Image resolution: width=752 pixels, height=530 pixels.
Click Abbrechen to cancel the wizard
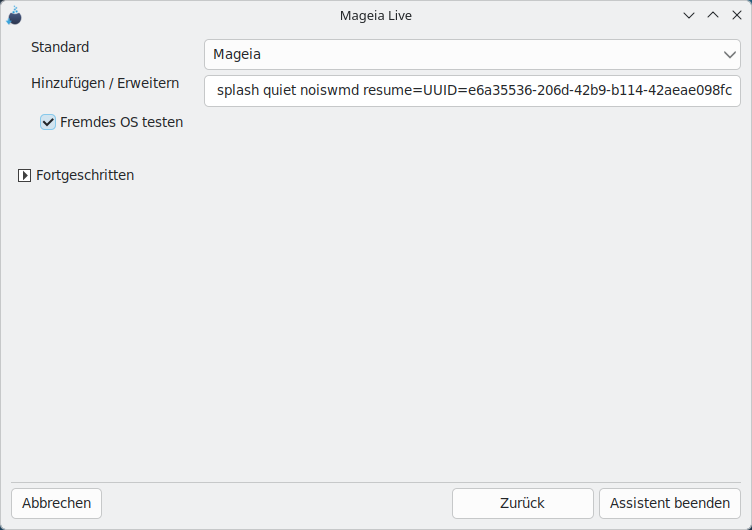(x=57, y=503)
